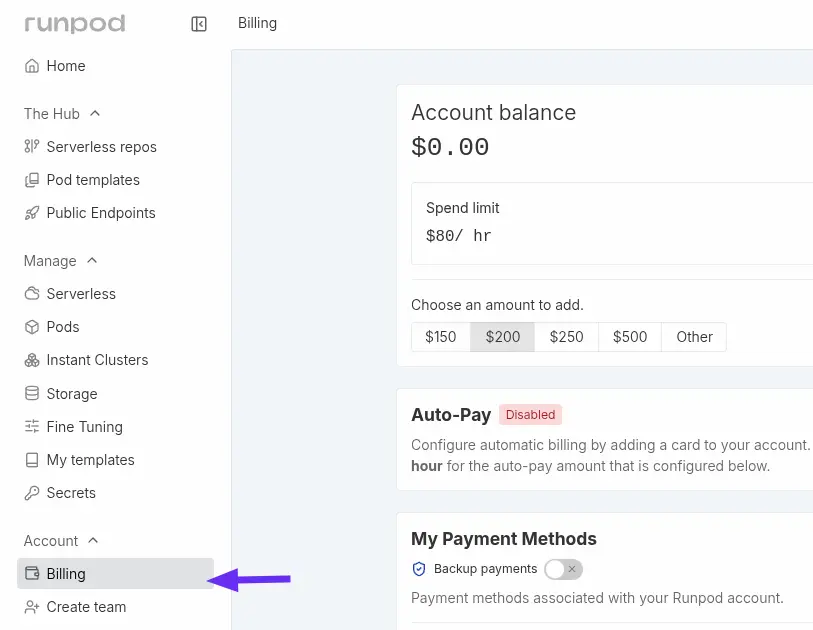Open Create team link
The height and width of the screenshot is (630, 813).
(86, 607)
